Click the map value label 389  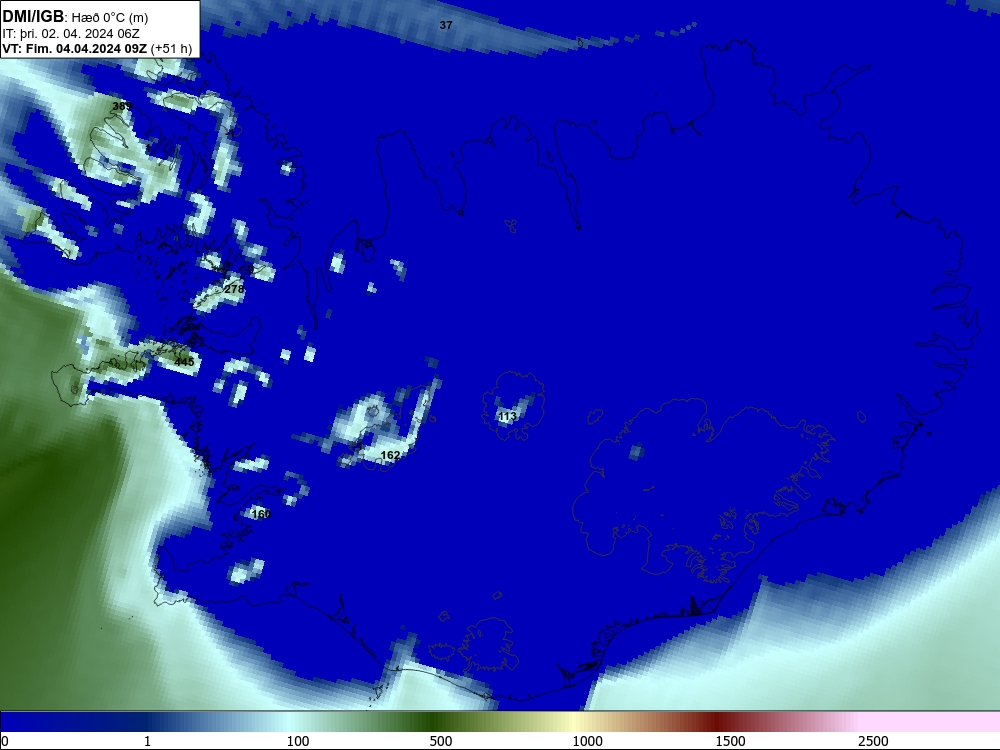coord(122,106)
